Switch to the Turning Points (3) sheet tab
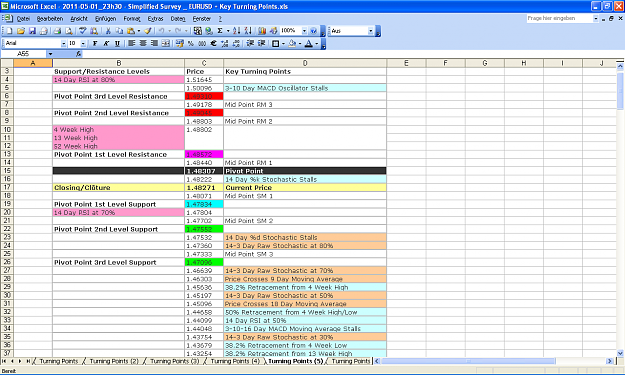Screen dimensions: 625x375 click(174, 361)
